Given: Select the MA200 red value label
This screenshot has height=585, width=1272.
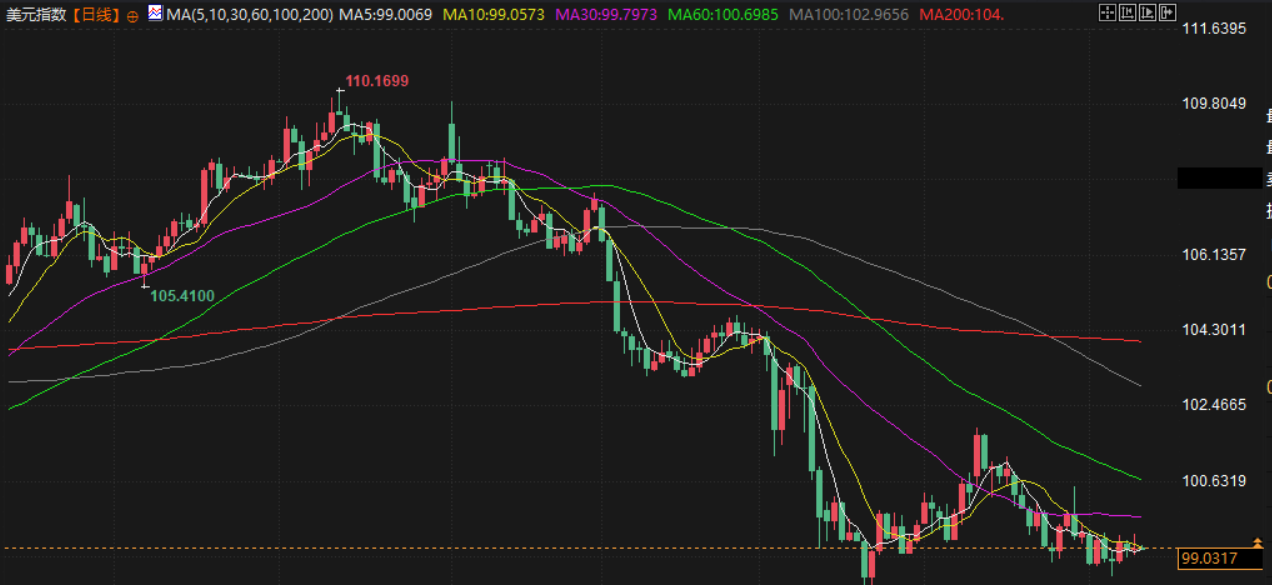Looking at the screenshot, I should pyautogui.click(x=961, y=15).
